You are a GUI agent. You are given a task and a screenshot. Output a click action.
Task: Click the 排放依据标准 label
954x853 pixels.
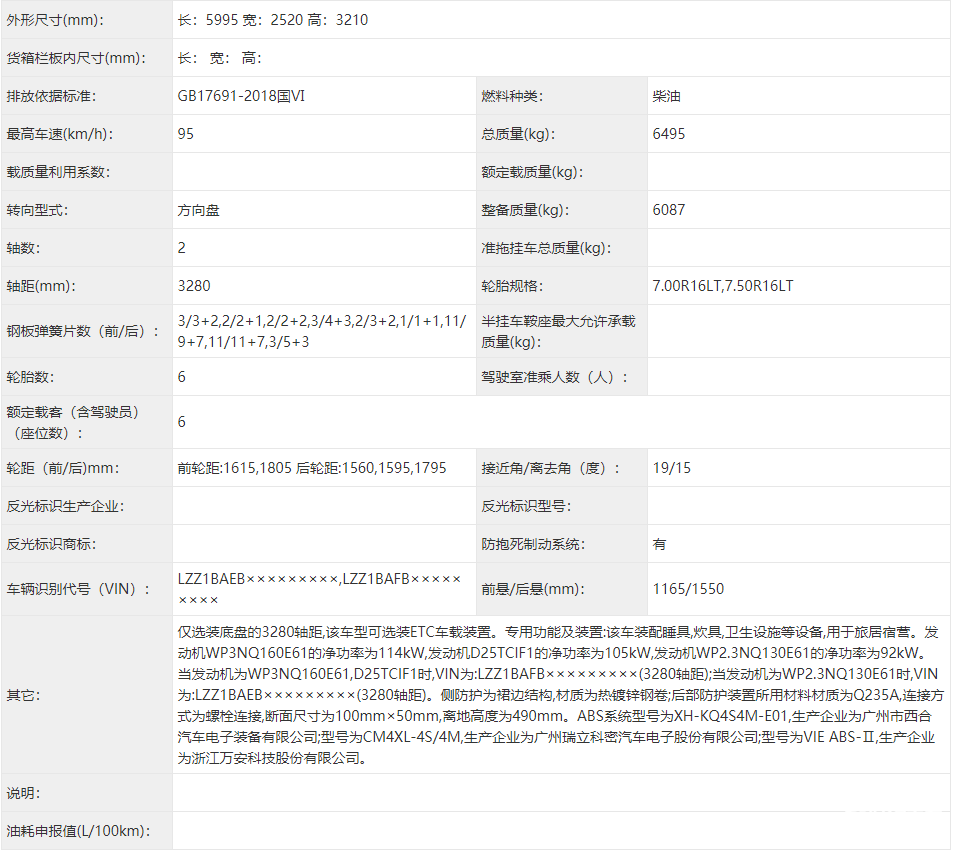[x=51, y=96]
